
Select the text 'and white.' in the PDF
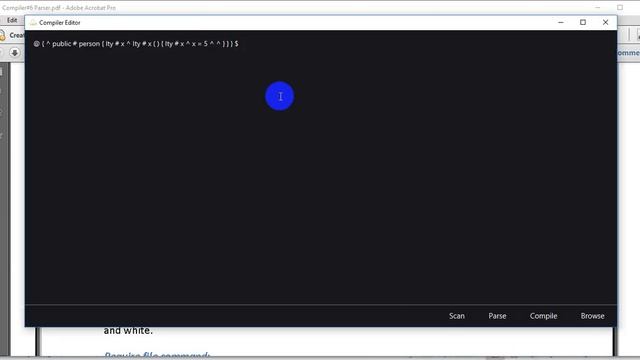tap(128, 331)
